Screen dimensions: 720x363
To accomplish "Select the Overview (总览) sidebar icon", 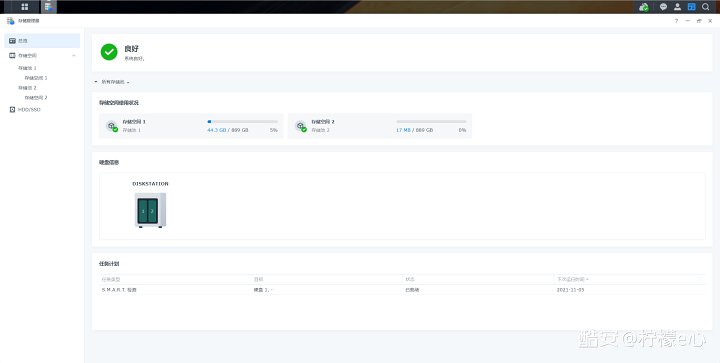I will (12, 41).
